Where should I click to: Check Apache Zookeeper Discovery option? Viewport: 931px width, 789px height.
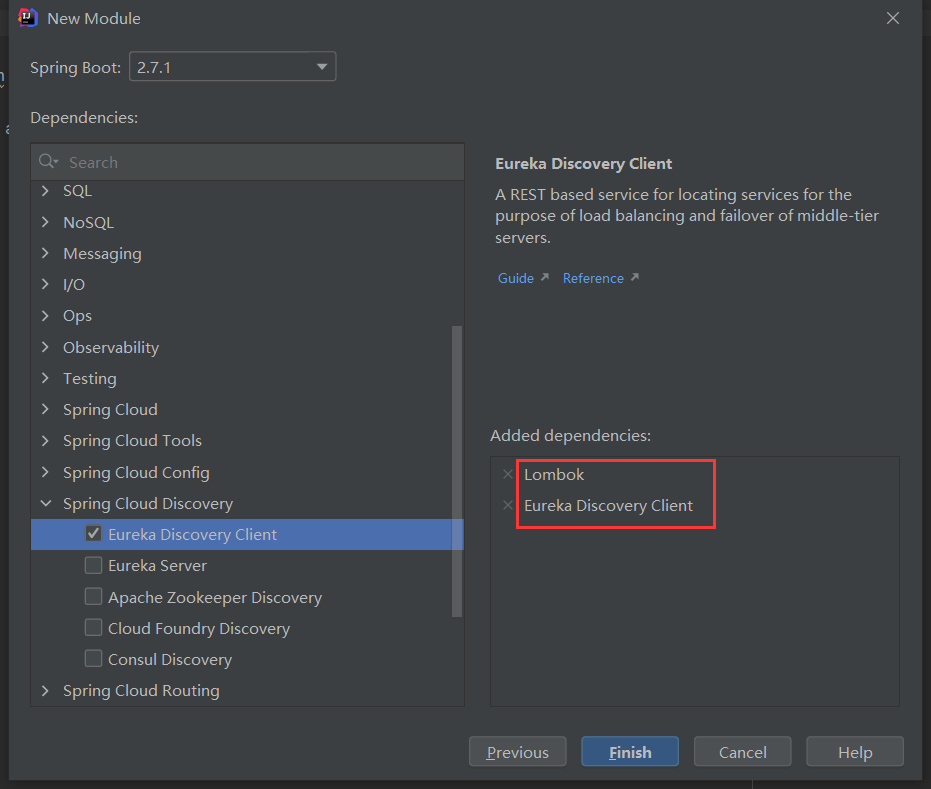pos(93,597)
